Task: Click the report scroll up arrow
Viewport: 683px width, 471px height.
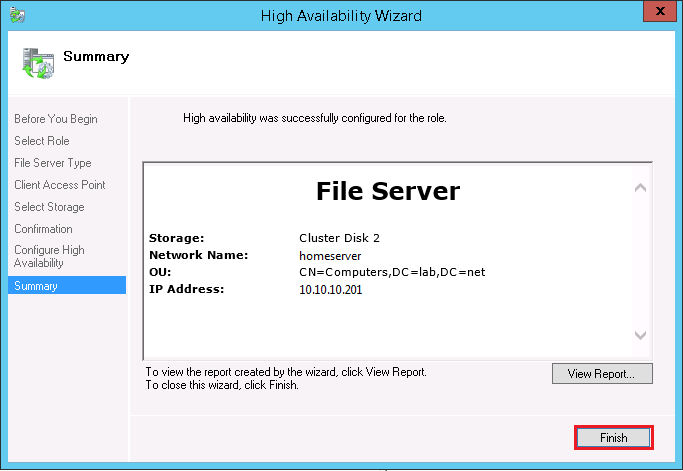Action: tap(640, 188)
